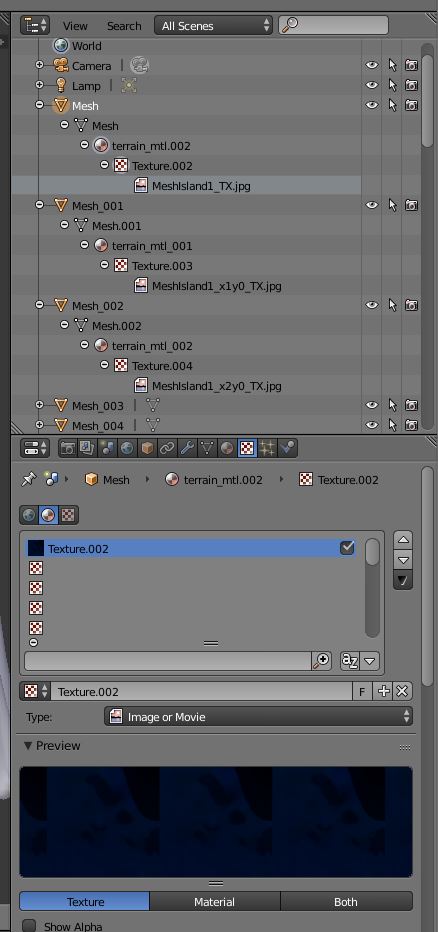Collapse the Mesh_001 object tree
Image resolution: width=438 pixels, height=932 pixels.
pos(40,205)
